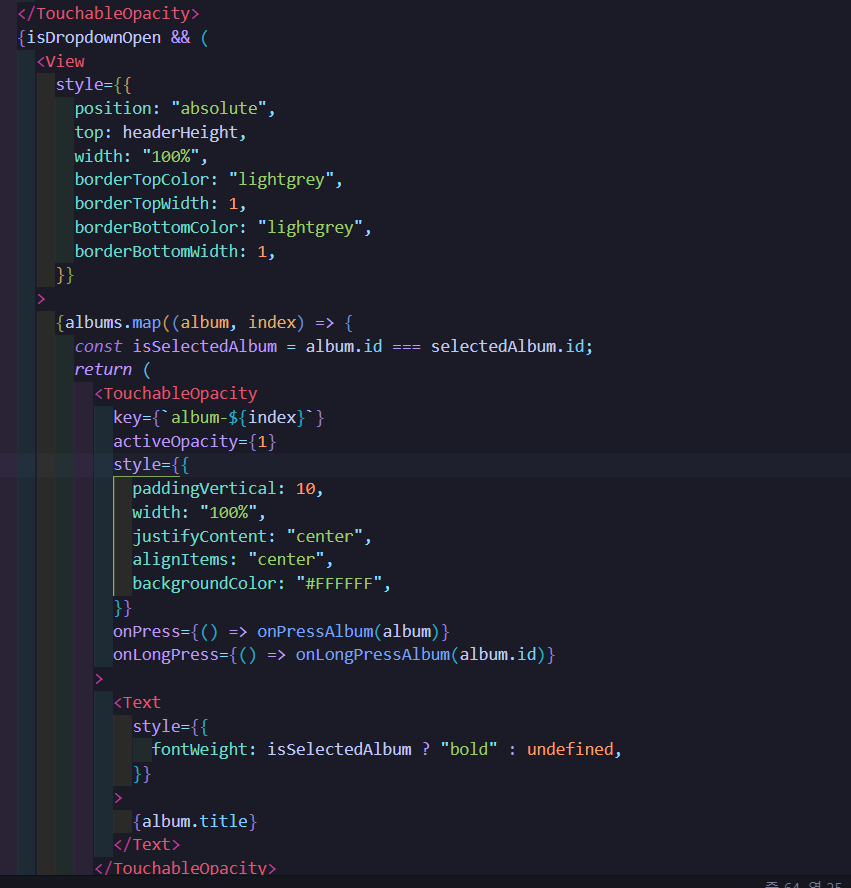Click the 'backgroundColor' property
This screenshot has width=851, height=888.
tap(204, 584)
